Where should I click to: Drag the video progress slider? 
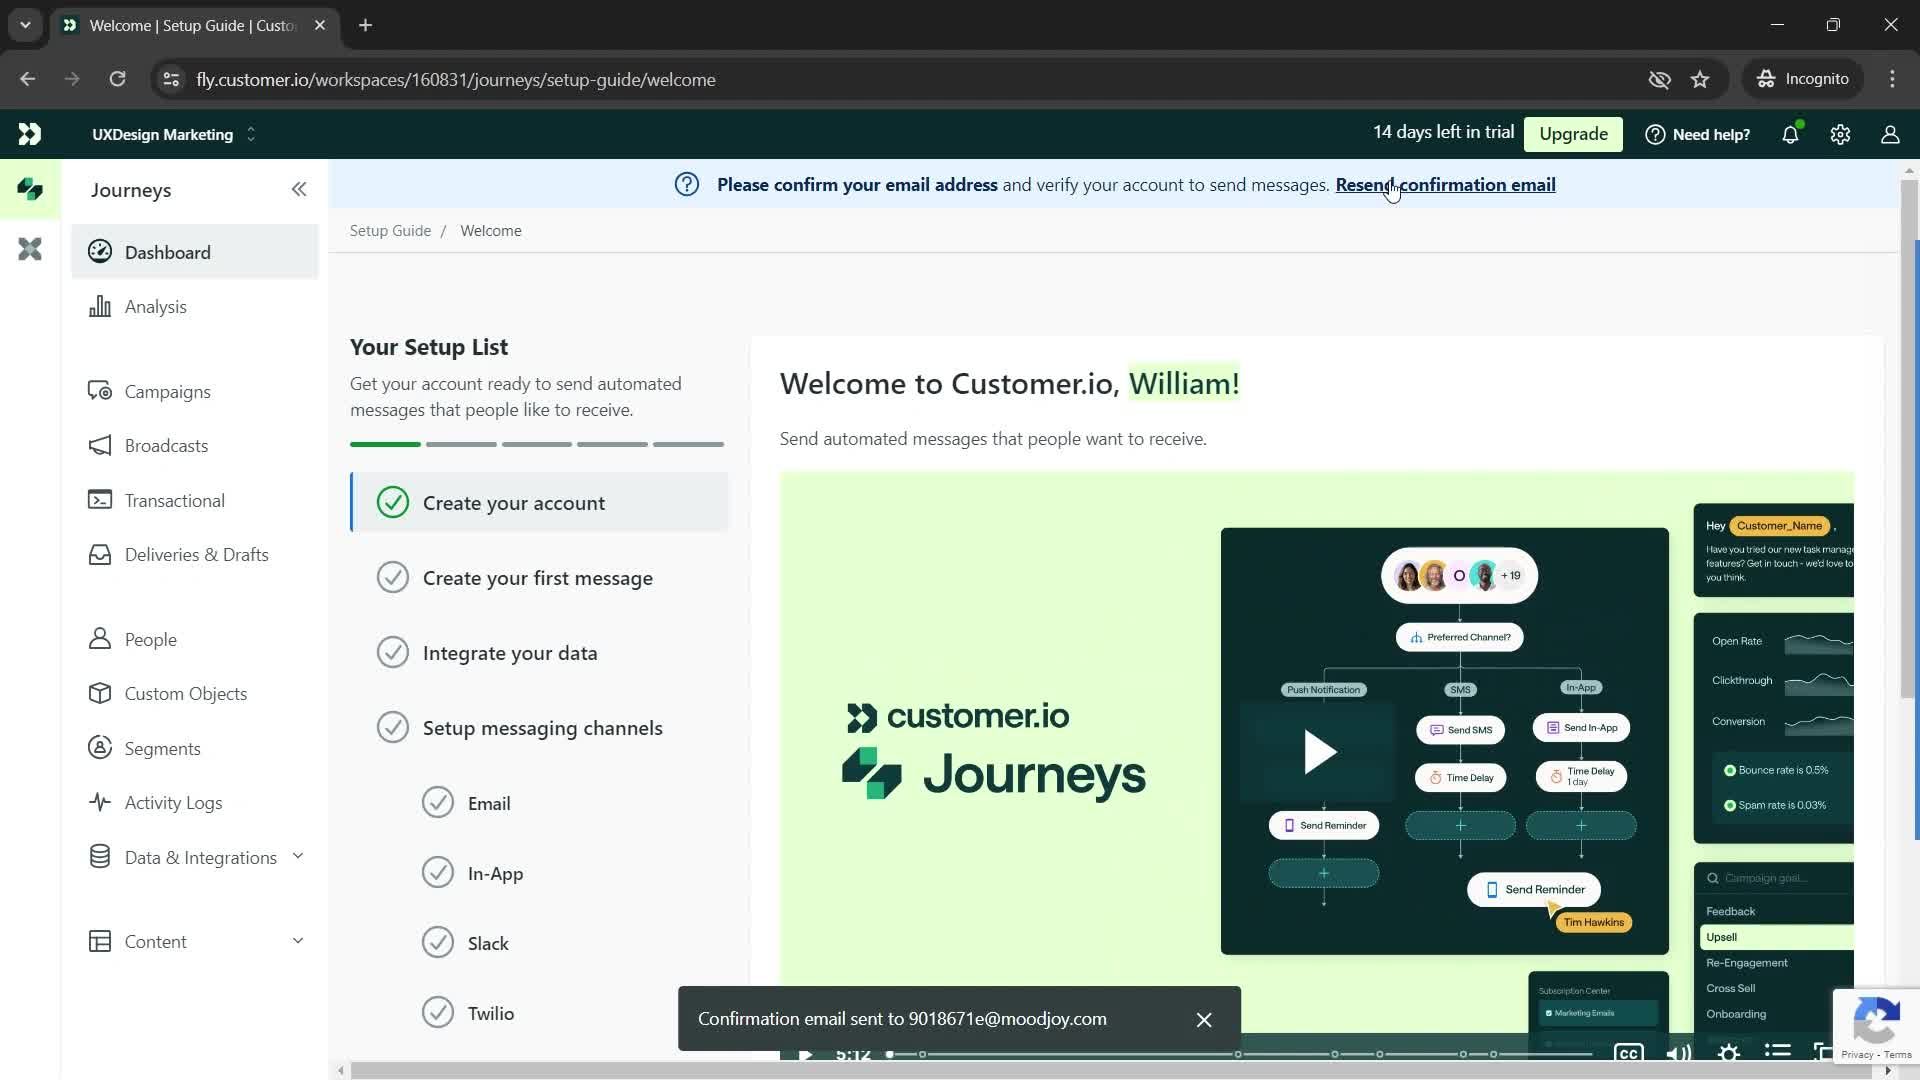[891, 1054]
